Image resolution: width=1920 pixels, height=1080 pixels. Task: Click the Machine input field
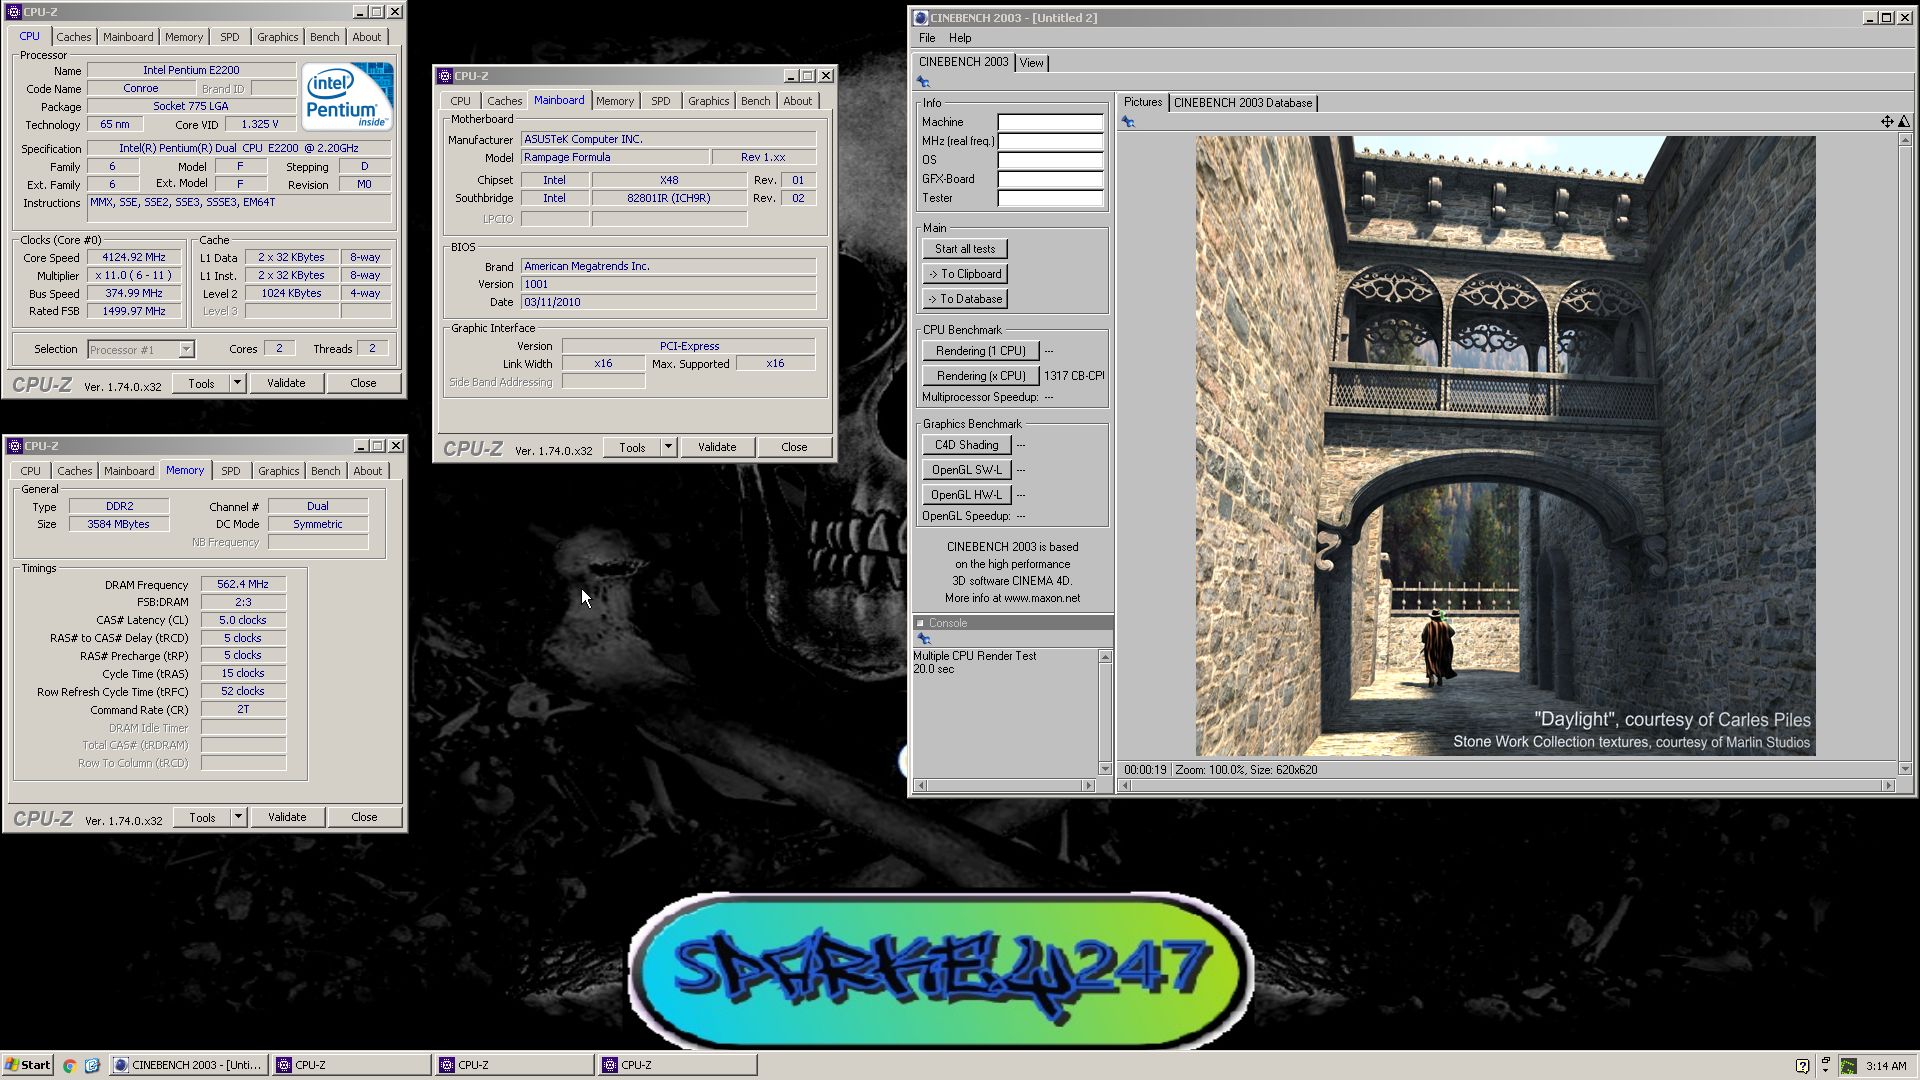(x=1050, y=122)
